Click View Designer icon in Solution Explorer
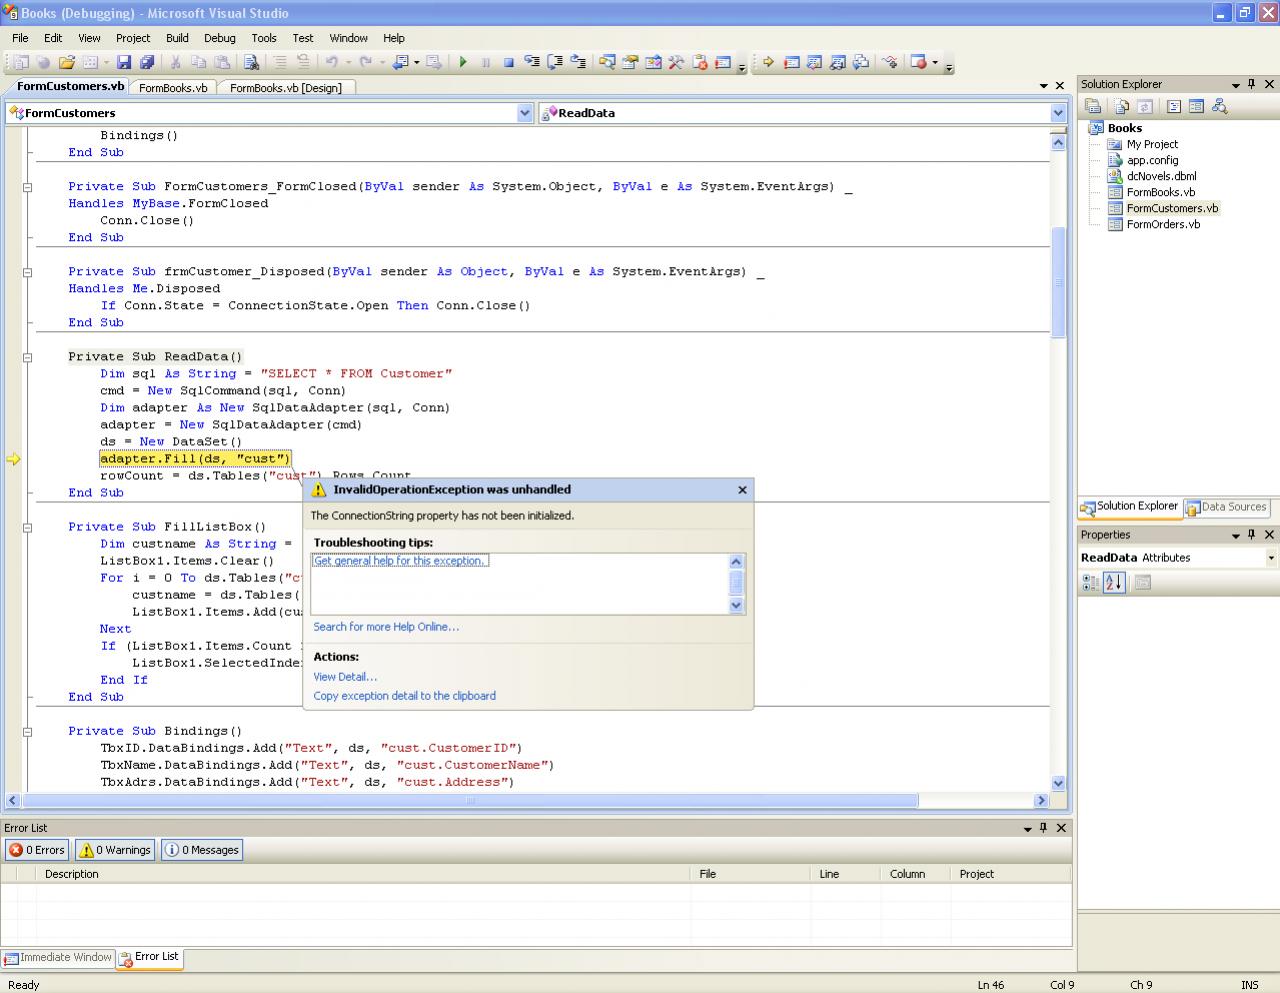The width and height of the screenshot is (1280, 993). pyautogui.click(x=1196, y=106)
